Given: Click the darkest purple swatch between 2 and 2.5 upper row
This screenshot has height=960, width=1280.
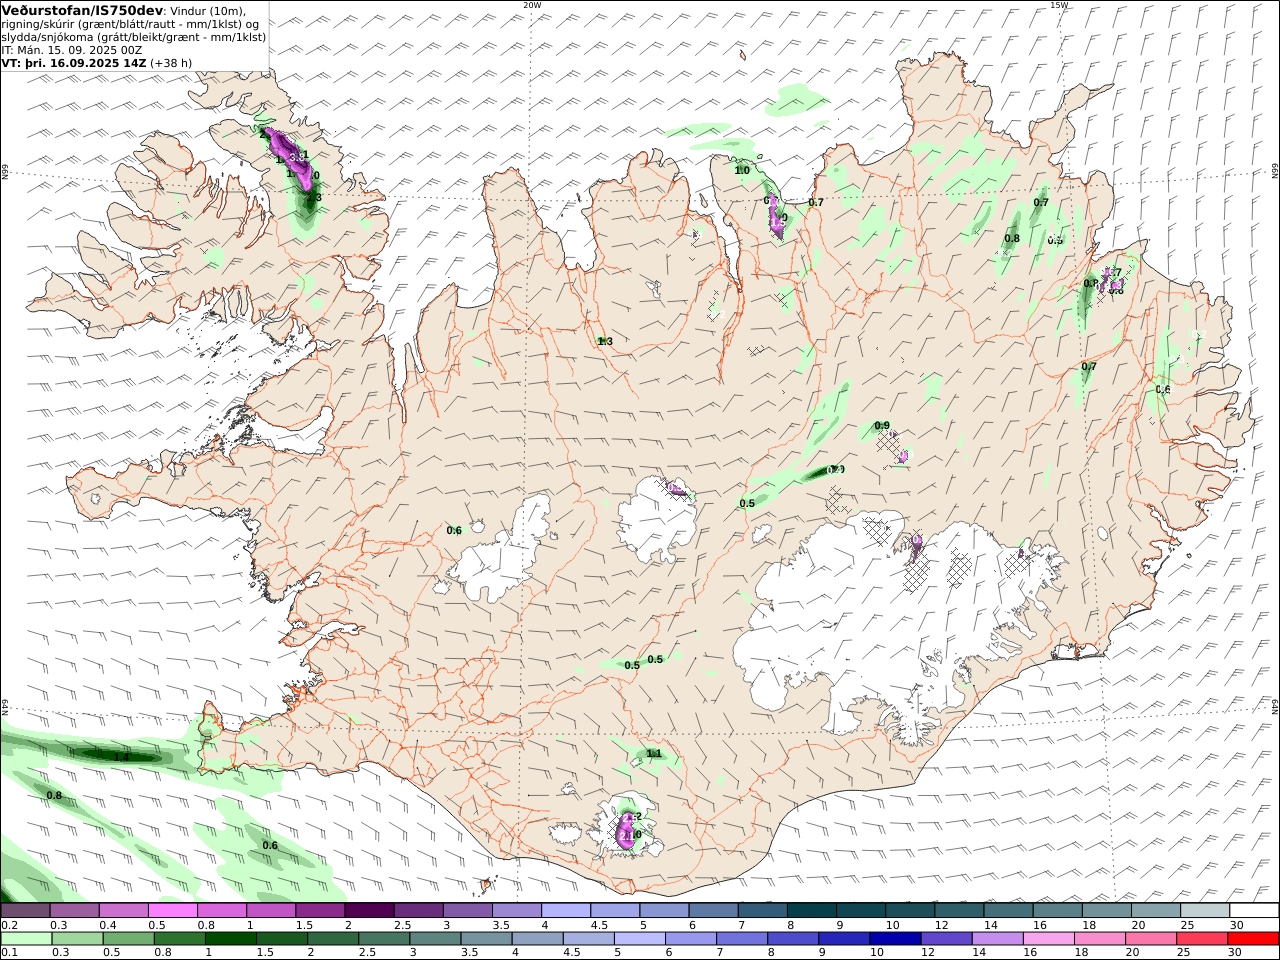Looking at the screenshot, I should pos(369,911).
